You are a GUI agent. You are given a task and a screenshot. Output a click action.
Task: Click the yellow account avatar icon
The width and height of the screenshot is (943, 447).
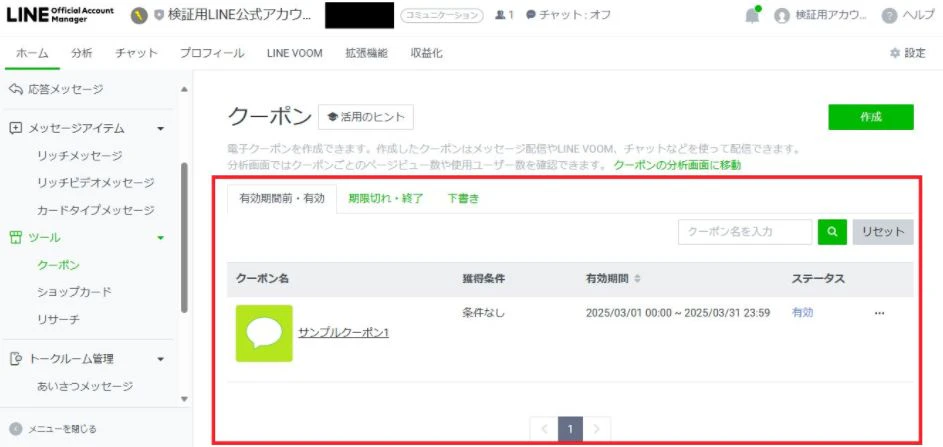click(x=139, y=16)
